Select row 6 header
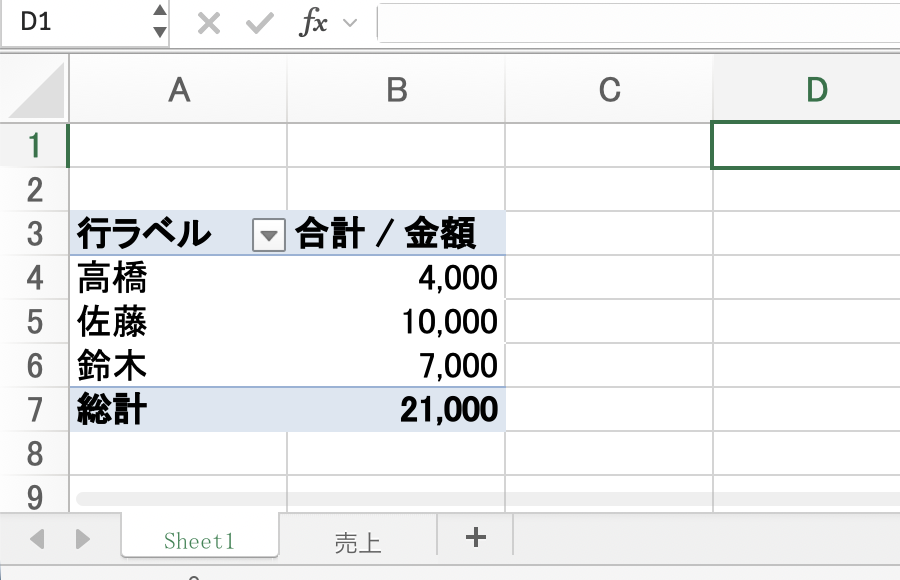 [34, 366]
